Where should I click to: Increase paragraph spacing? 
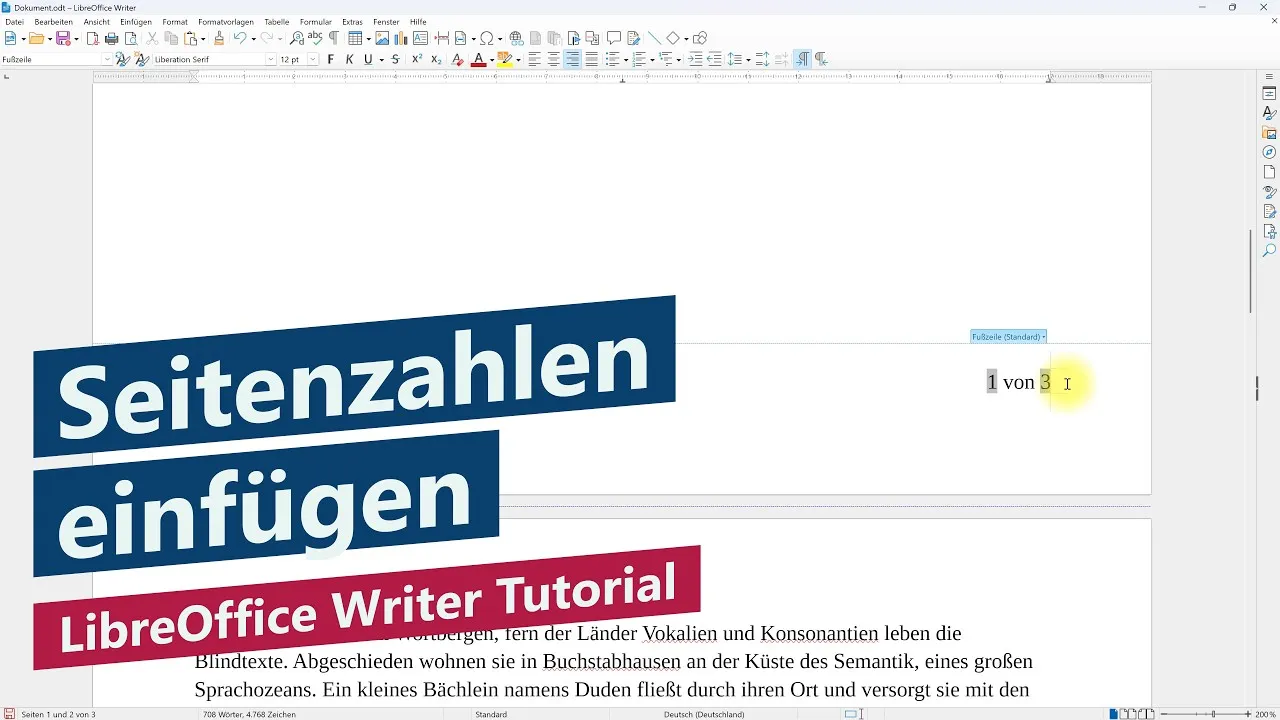pos(762,59)
